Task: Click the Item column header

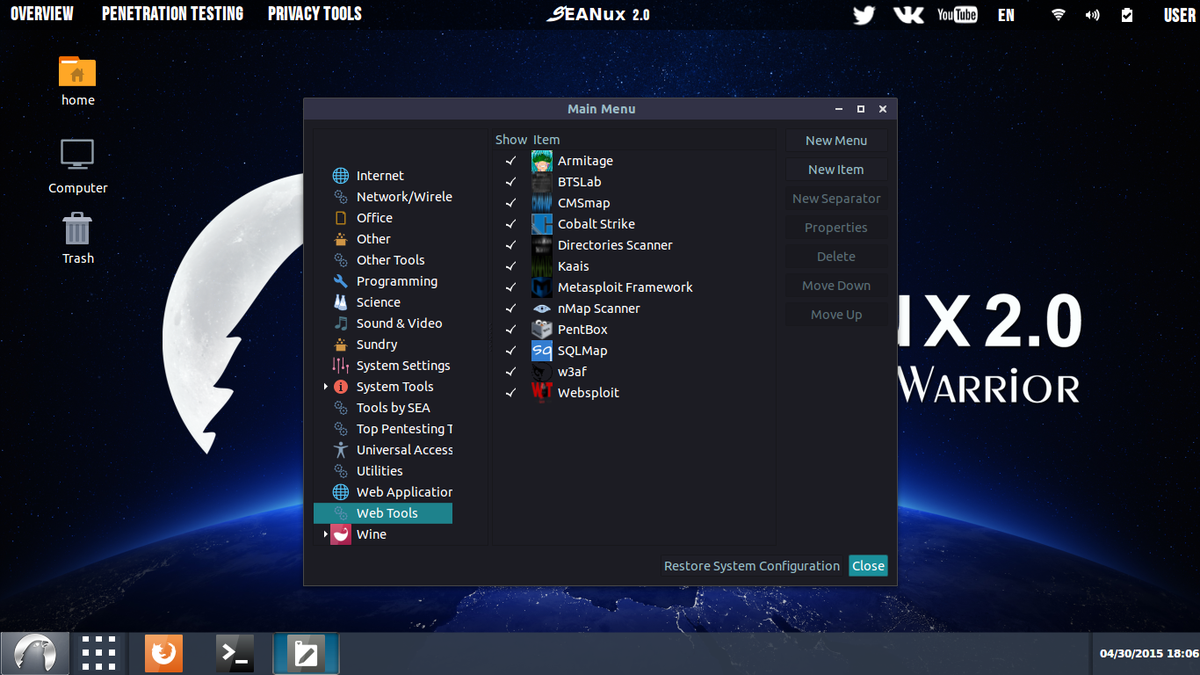Action: coord(546,140)
